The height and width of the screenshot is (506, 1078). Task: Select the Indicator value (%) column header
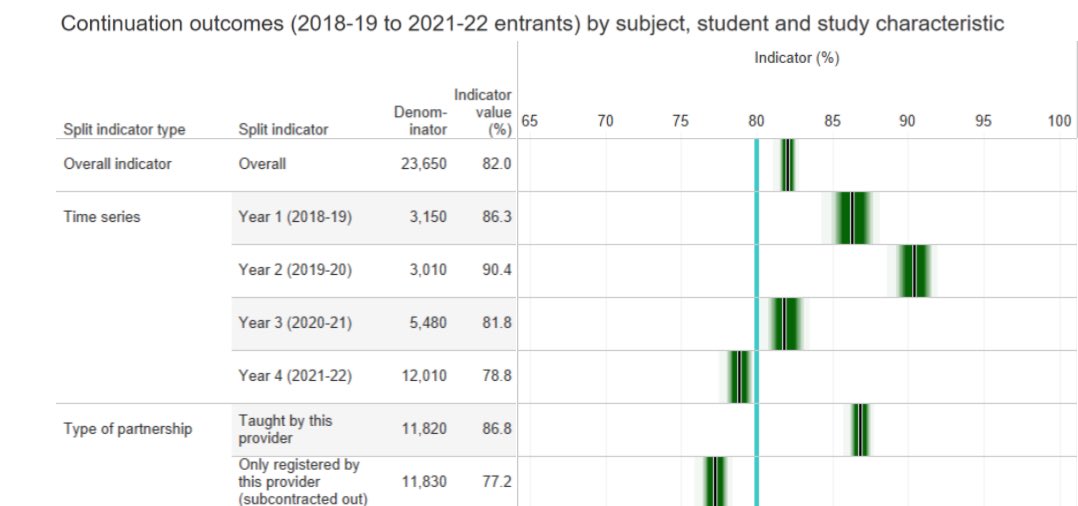coord(485,112)
